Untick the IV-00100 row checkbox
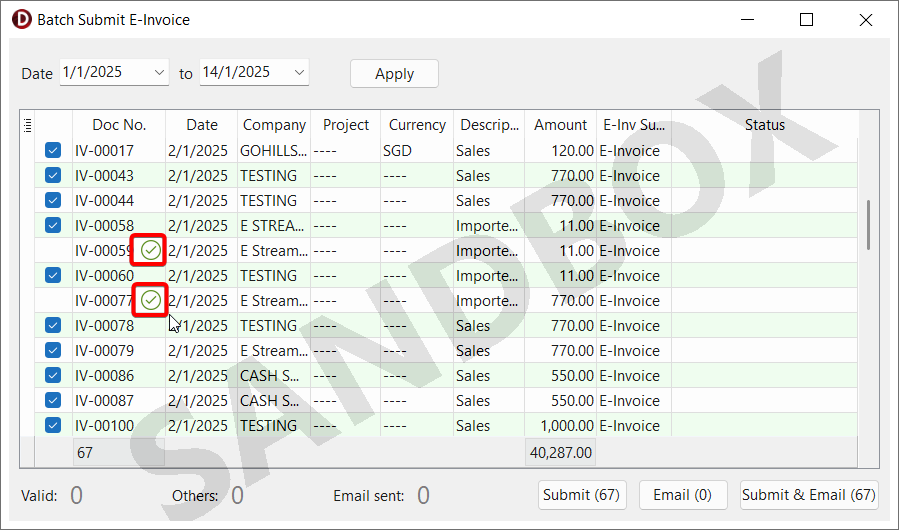Viewport: 899px width, 530px height. click(53, 426)
